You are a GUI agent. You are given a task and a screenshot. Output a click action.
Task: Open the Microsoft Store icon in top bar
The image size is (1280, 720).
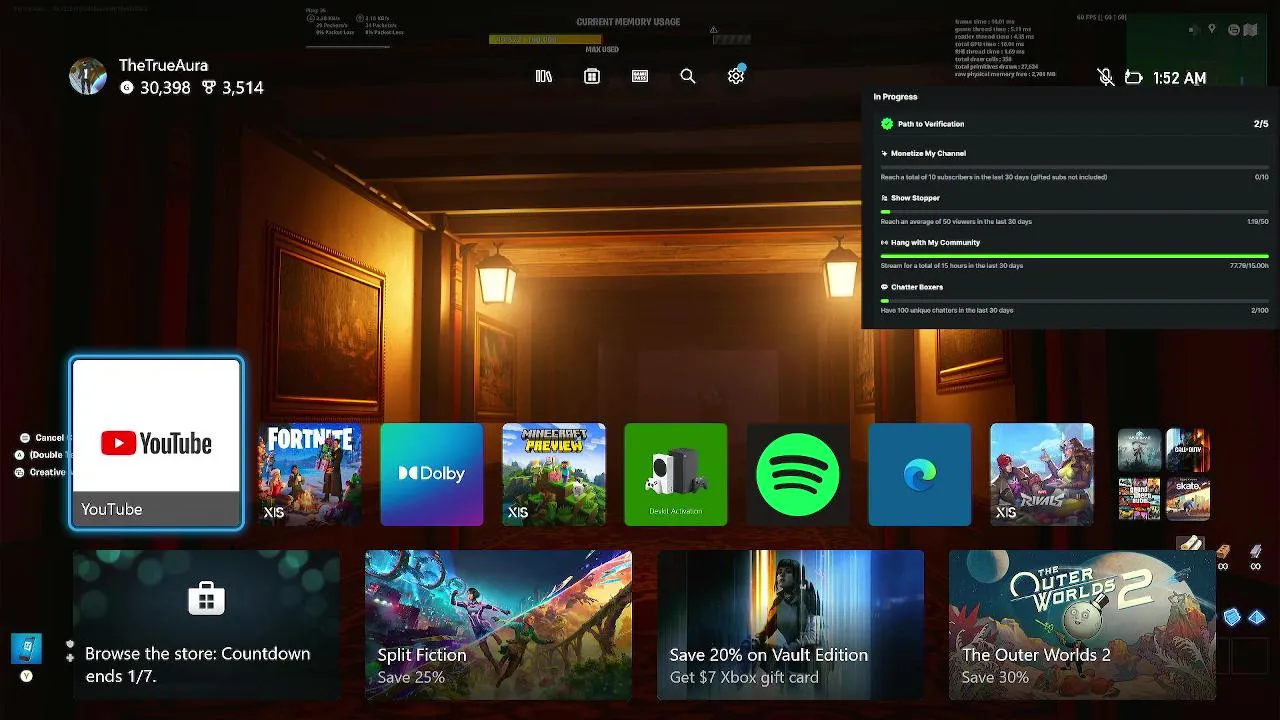click(592, 76)
